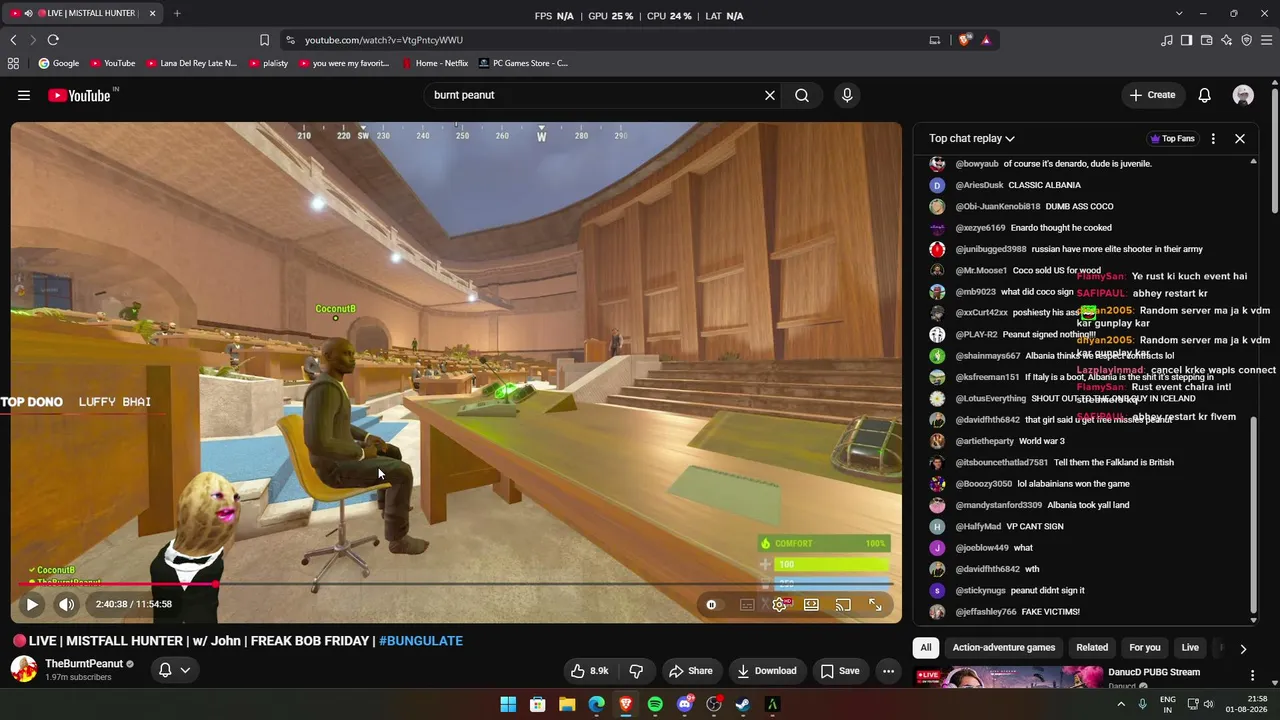Select the All filter chip
The image size is (1280, 720).
click(926, 648)
